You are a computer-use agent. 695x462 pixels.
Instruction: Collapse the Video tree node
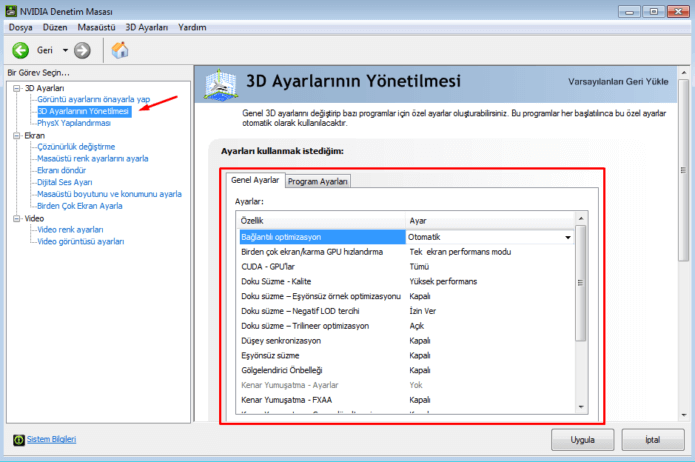(17, 219)
